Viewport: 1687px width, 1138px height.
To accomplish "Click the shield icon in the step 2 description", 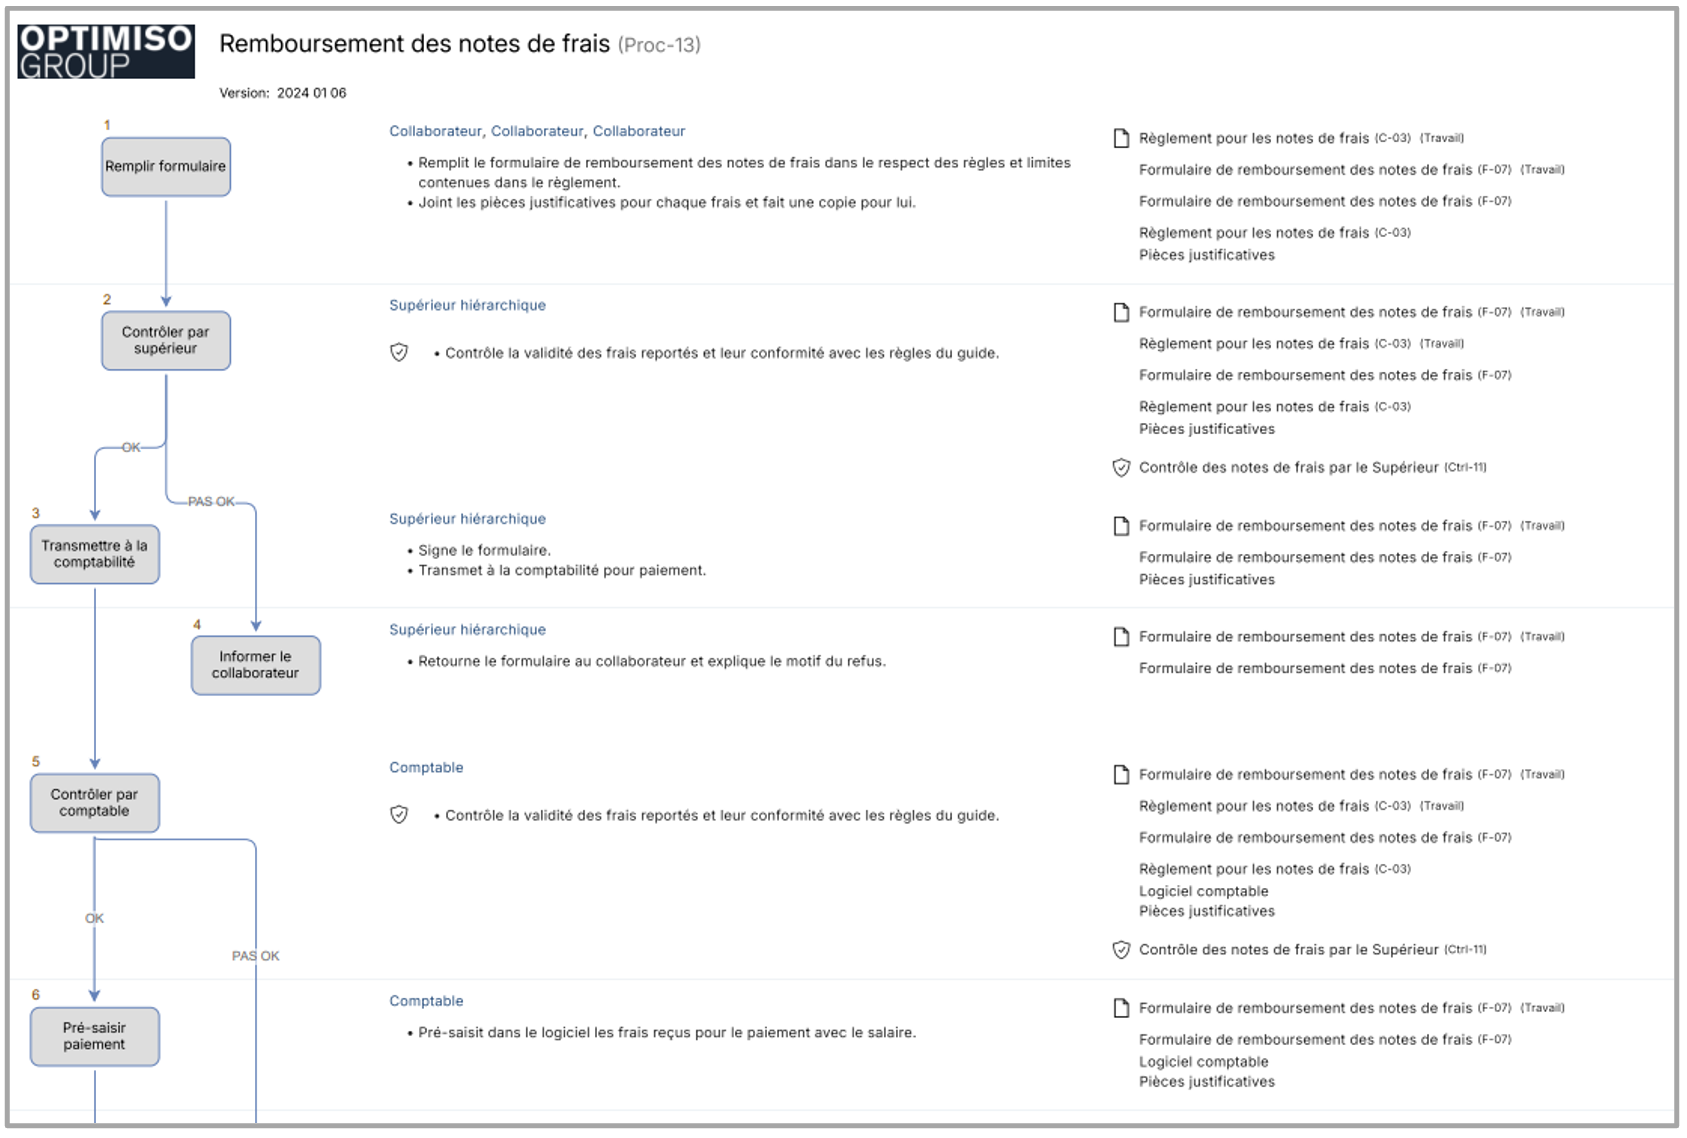I will pyautogui.click(x=399, y=352).
